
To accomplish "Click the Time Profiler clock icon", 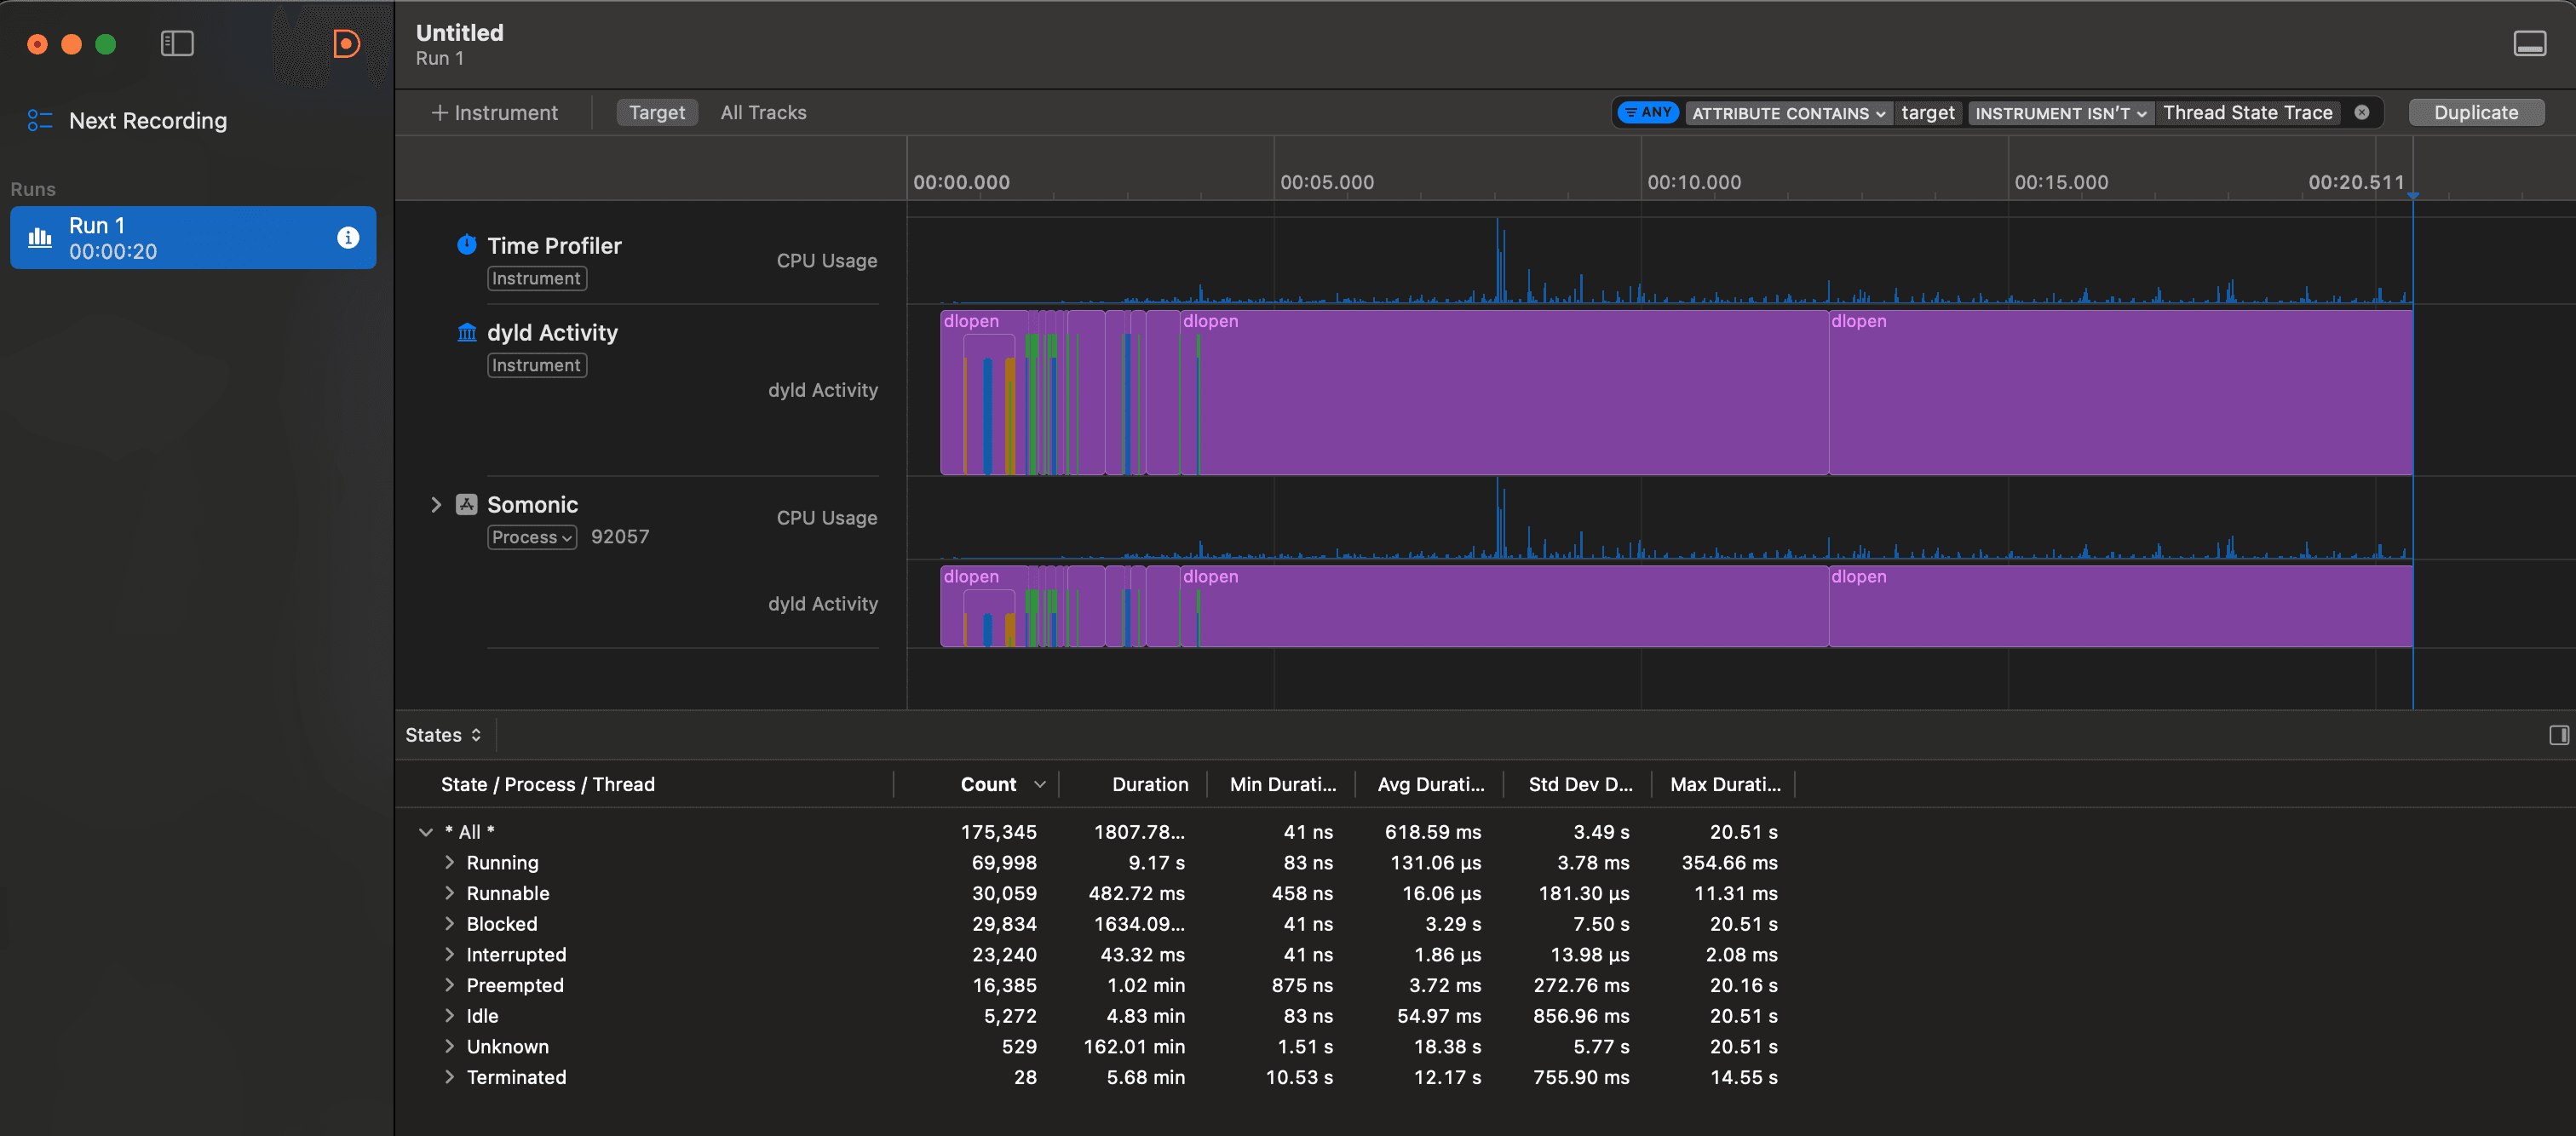I will tap(467, 245).
